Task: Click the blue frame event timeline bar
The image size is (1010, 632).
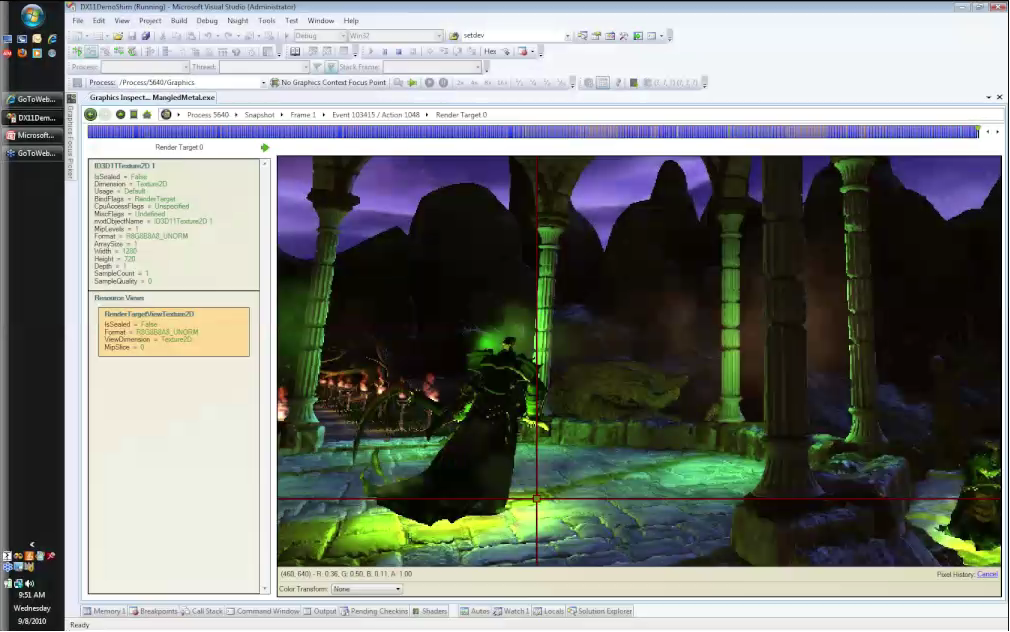Action: (533, 131)
